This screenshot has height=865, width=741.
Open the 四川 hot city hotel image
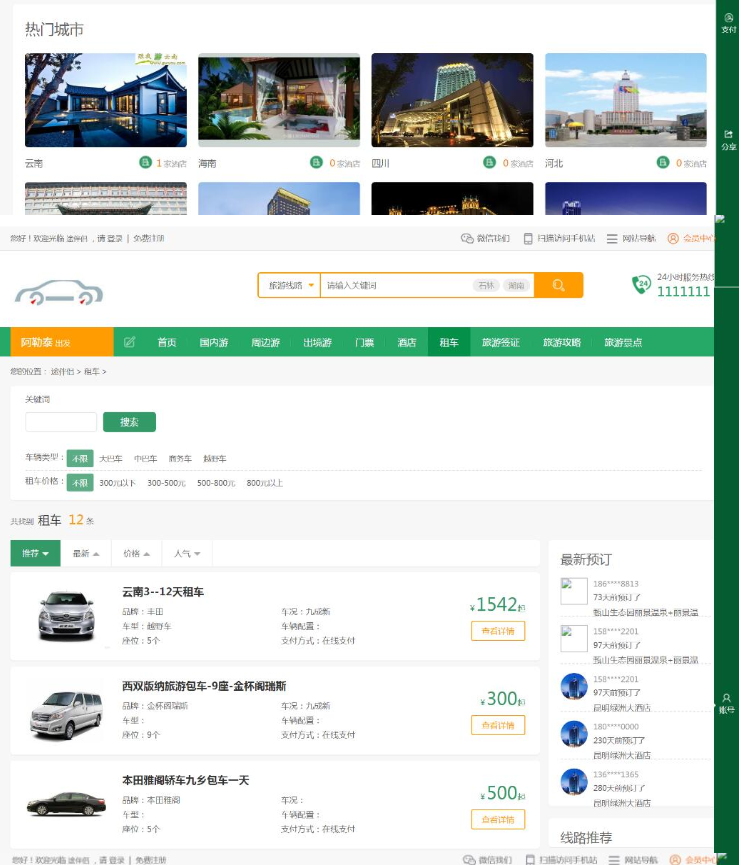[452, 100]
